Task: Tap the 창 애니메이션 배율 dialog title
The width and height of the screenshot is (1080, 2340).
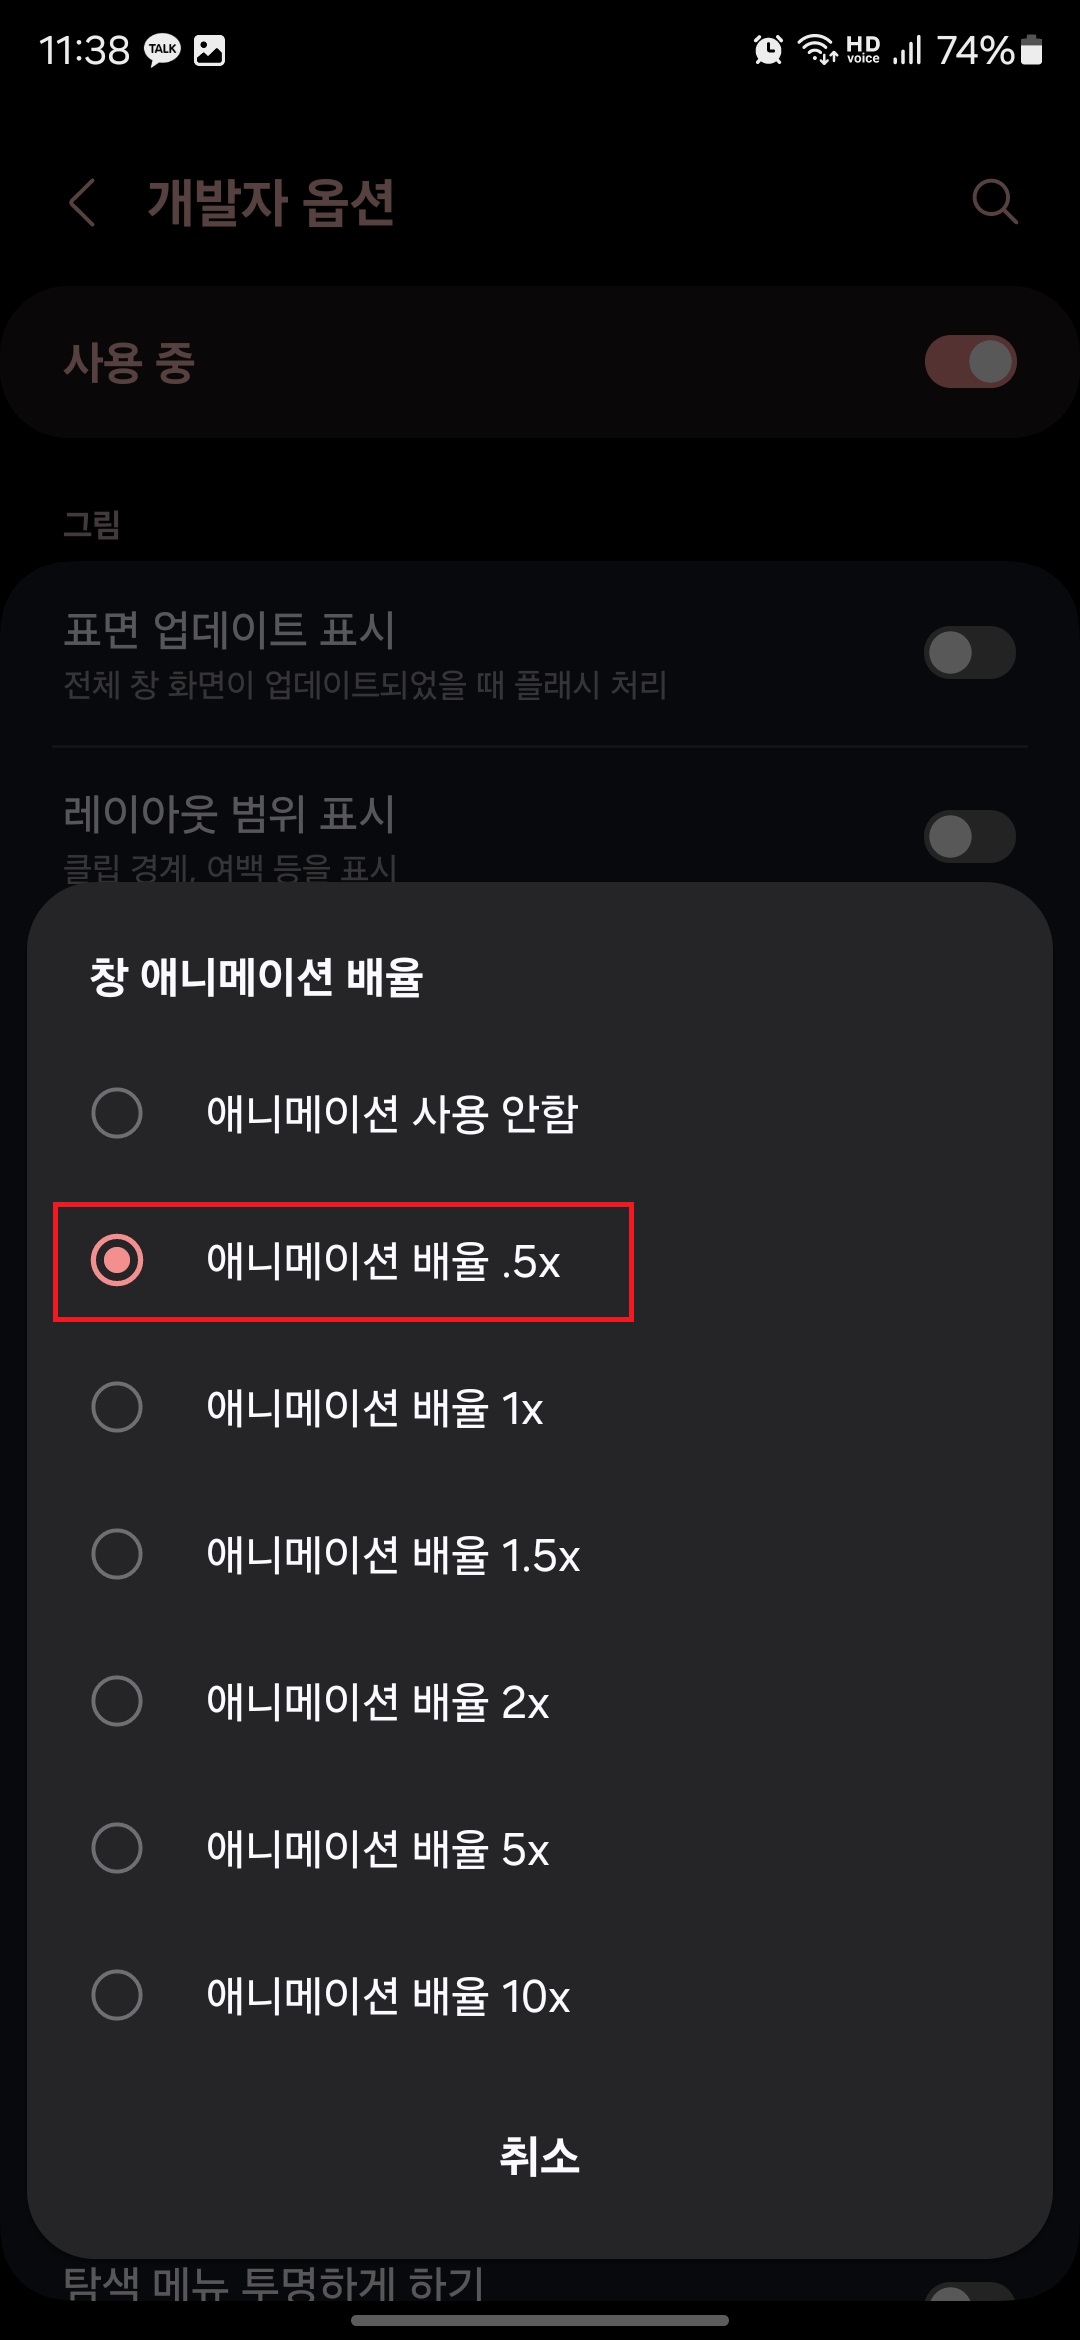Action: (x=257, y=972)
